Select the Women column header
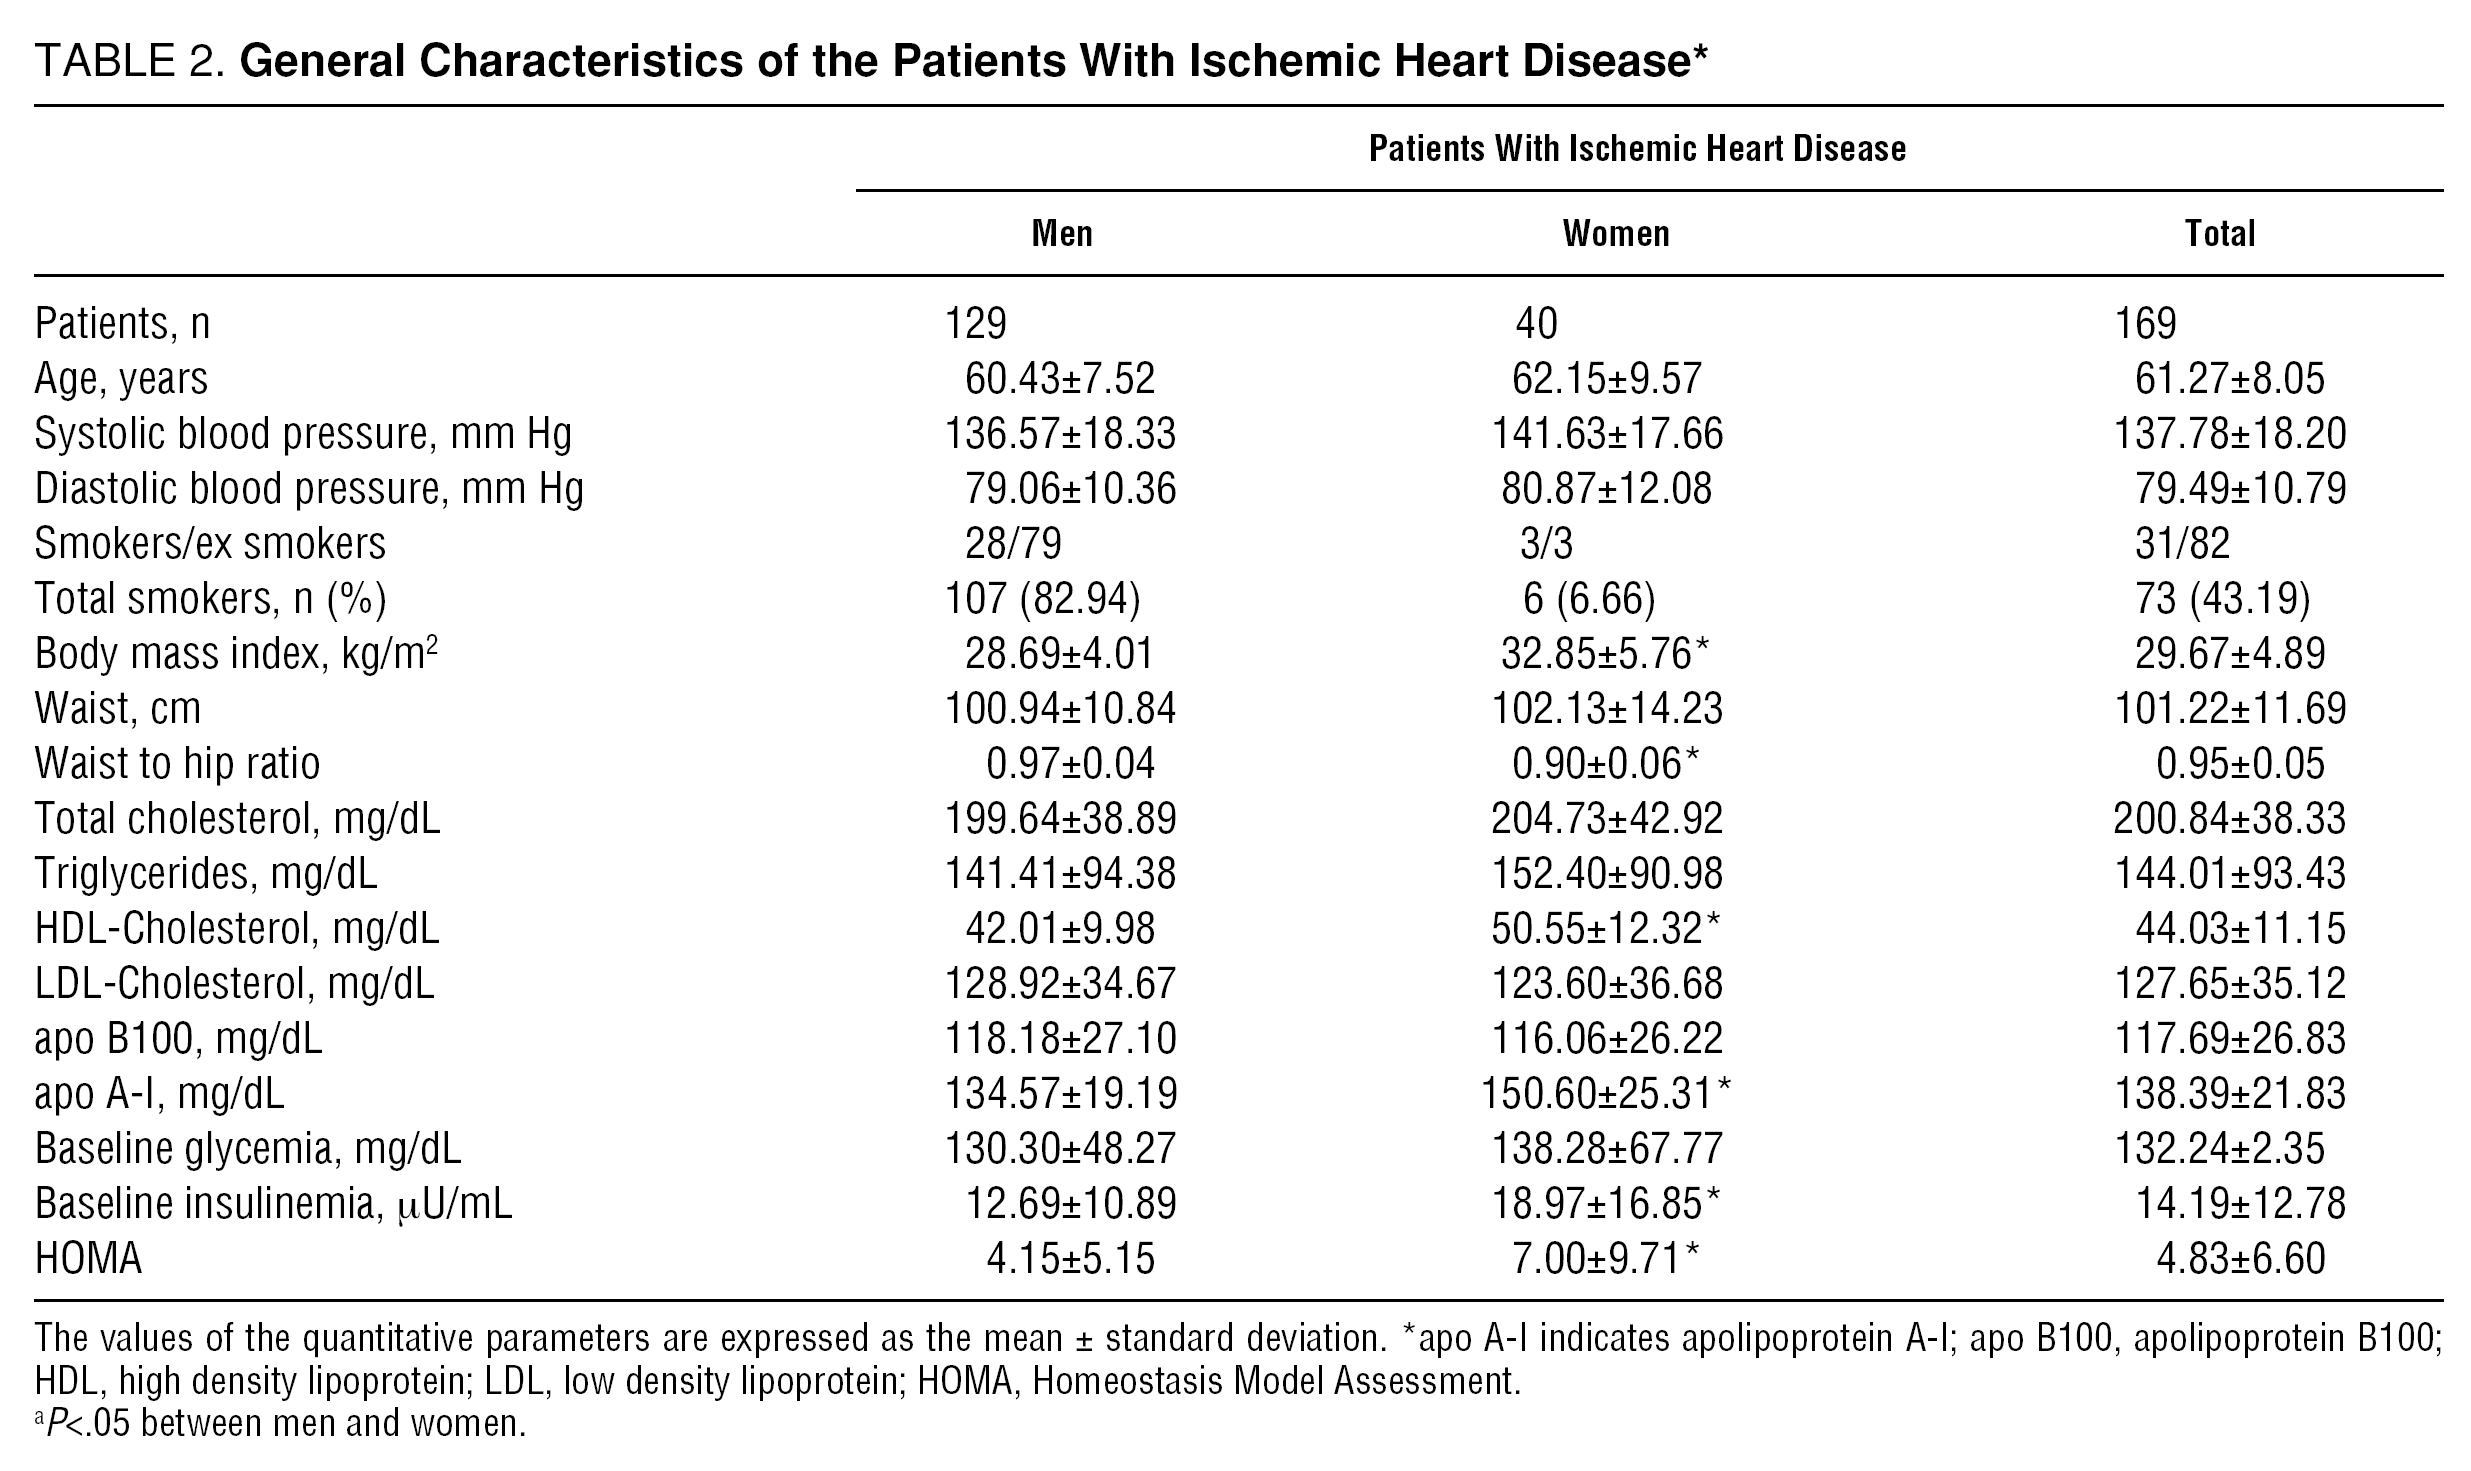 coord(1616,234)
